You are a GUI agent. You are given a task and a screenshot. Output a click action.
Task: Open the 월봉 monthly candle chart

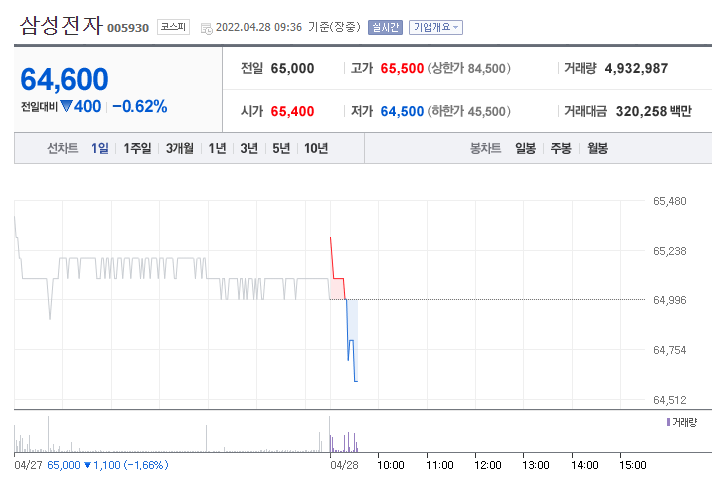click(598, 148)
